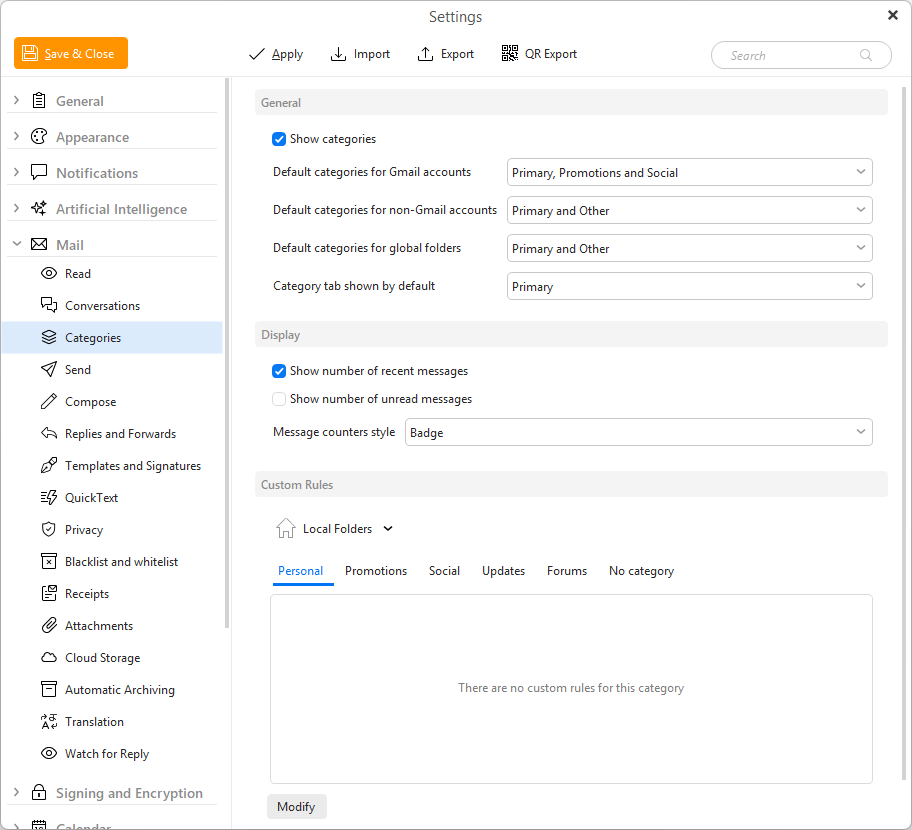Click the QR Export code icon
Screen dimensions: 912x830
coord(510,54)
